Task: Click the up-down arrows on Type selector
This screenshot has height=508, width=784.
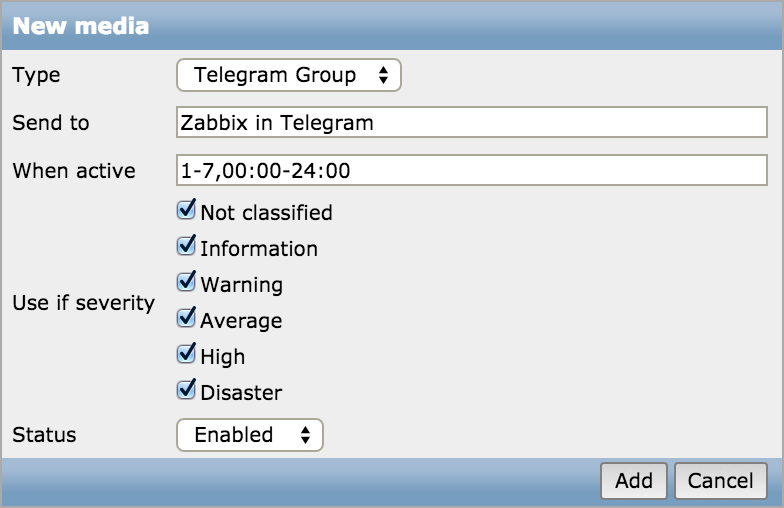Action: (383, 75)
